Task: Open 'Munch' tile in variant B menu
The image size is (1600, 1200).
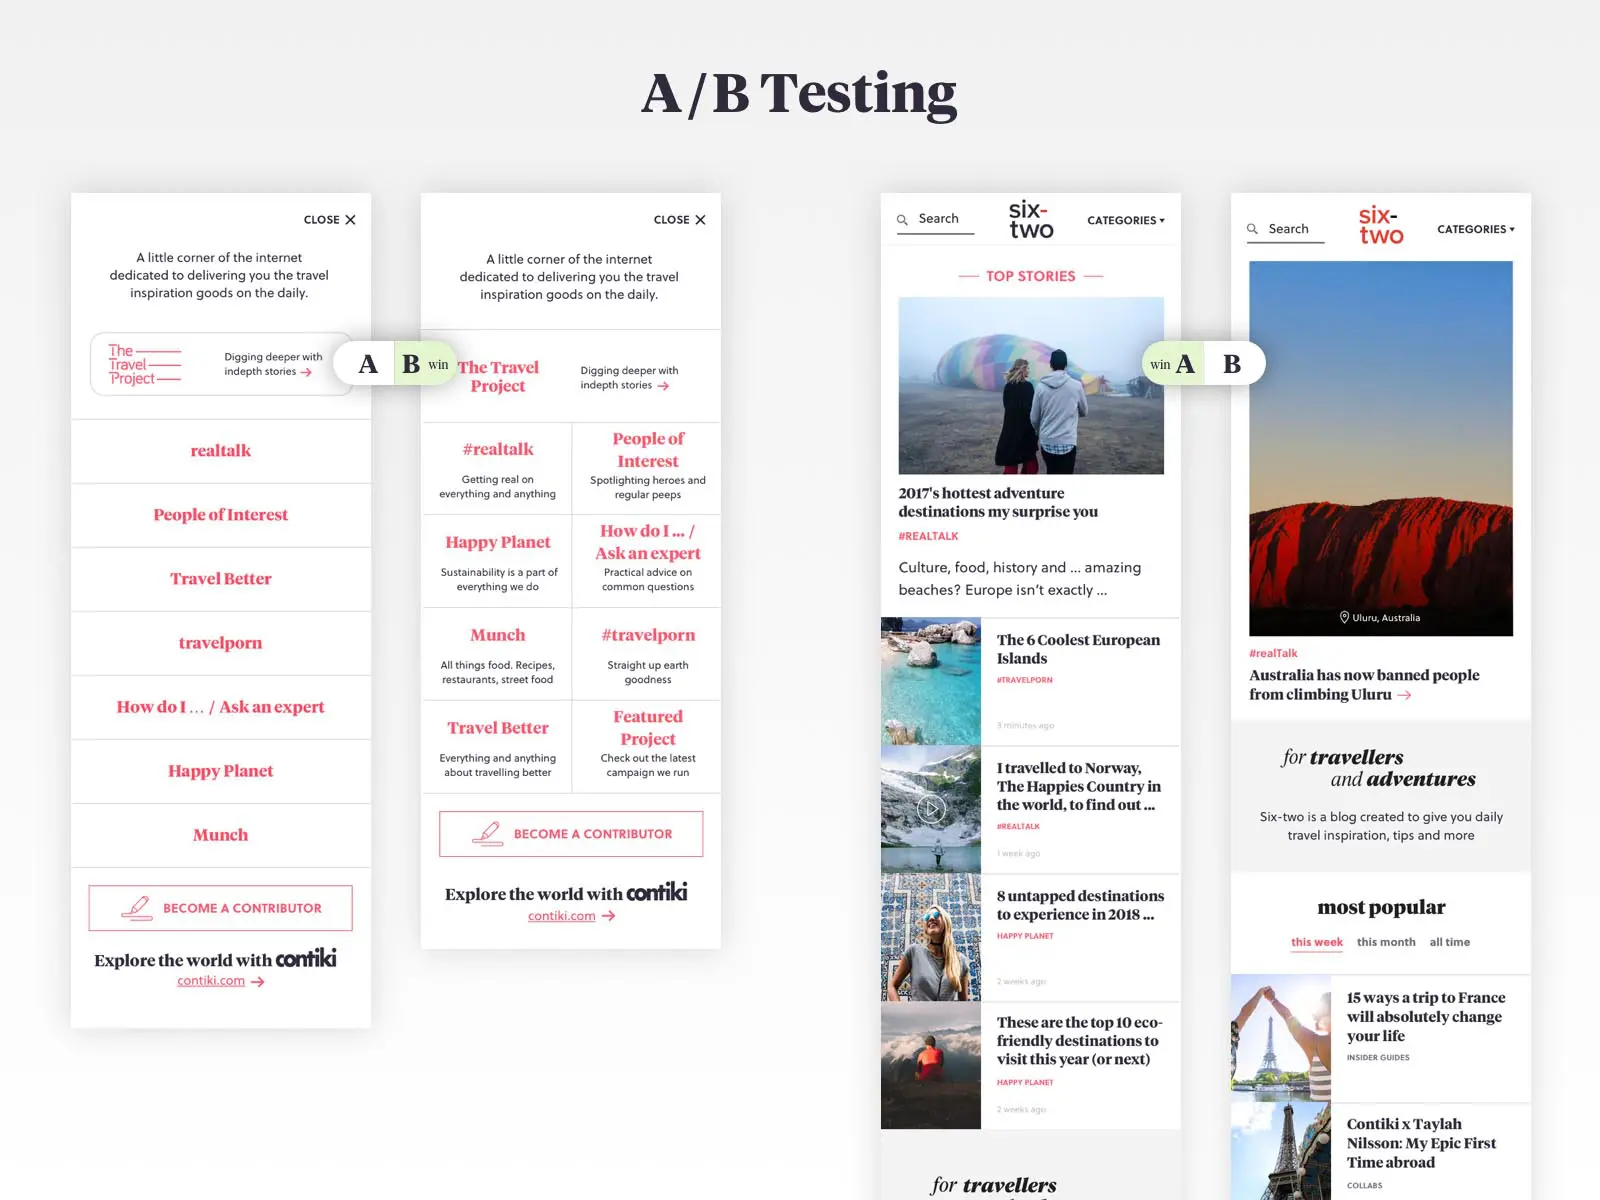Action: coord(497,654)
